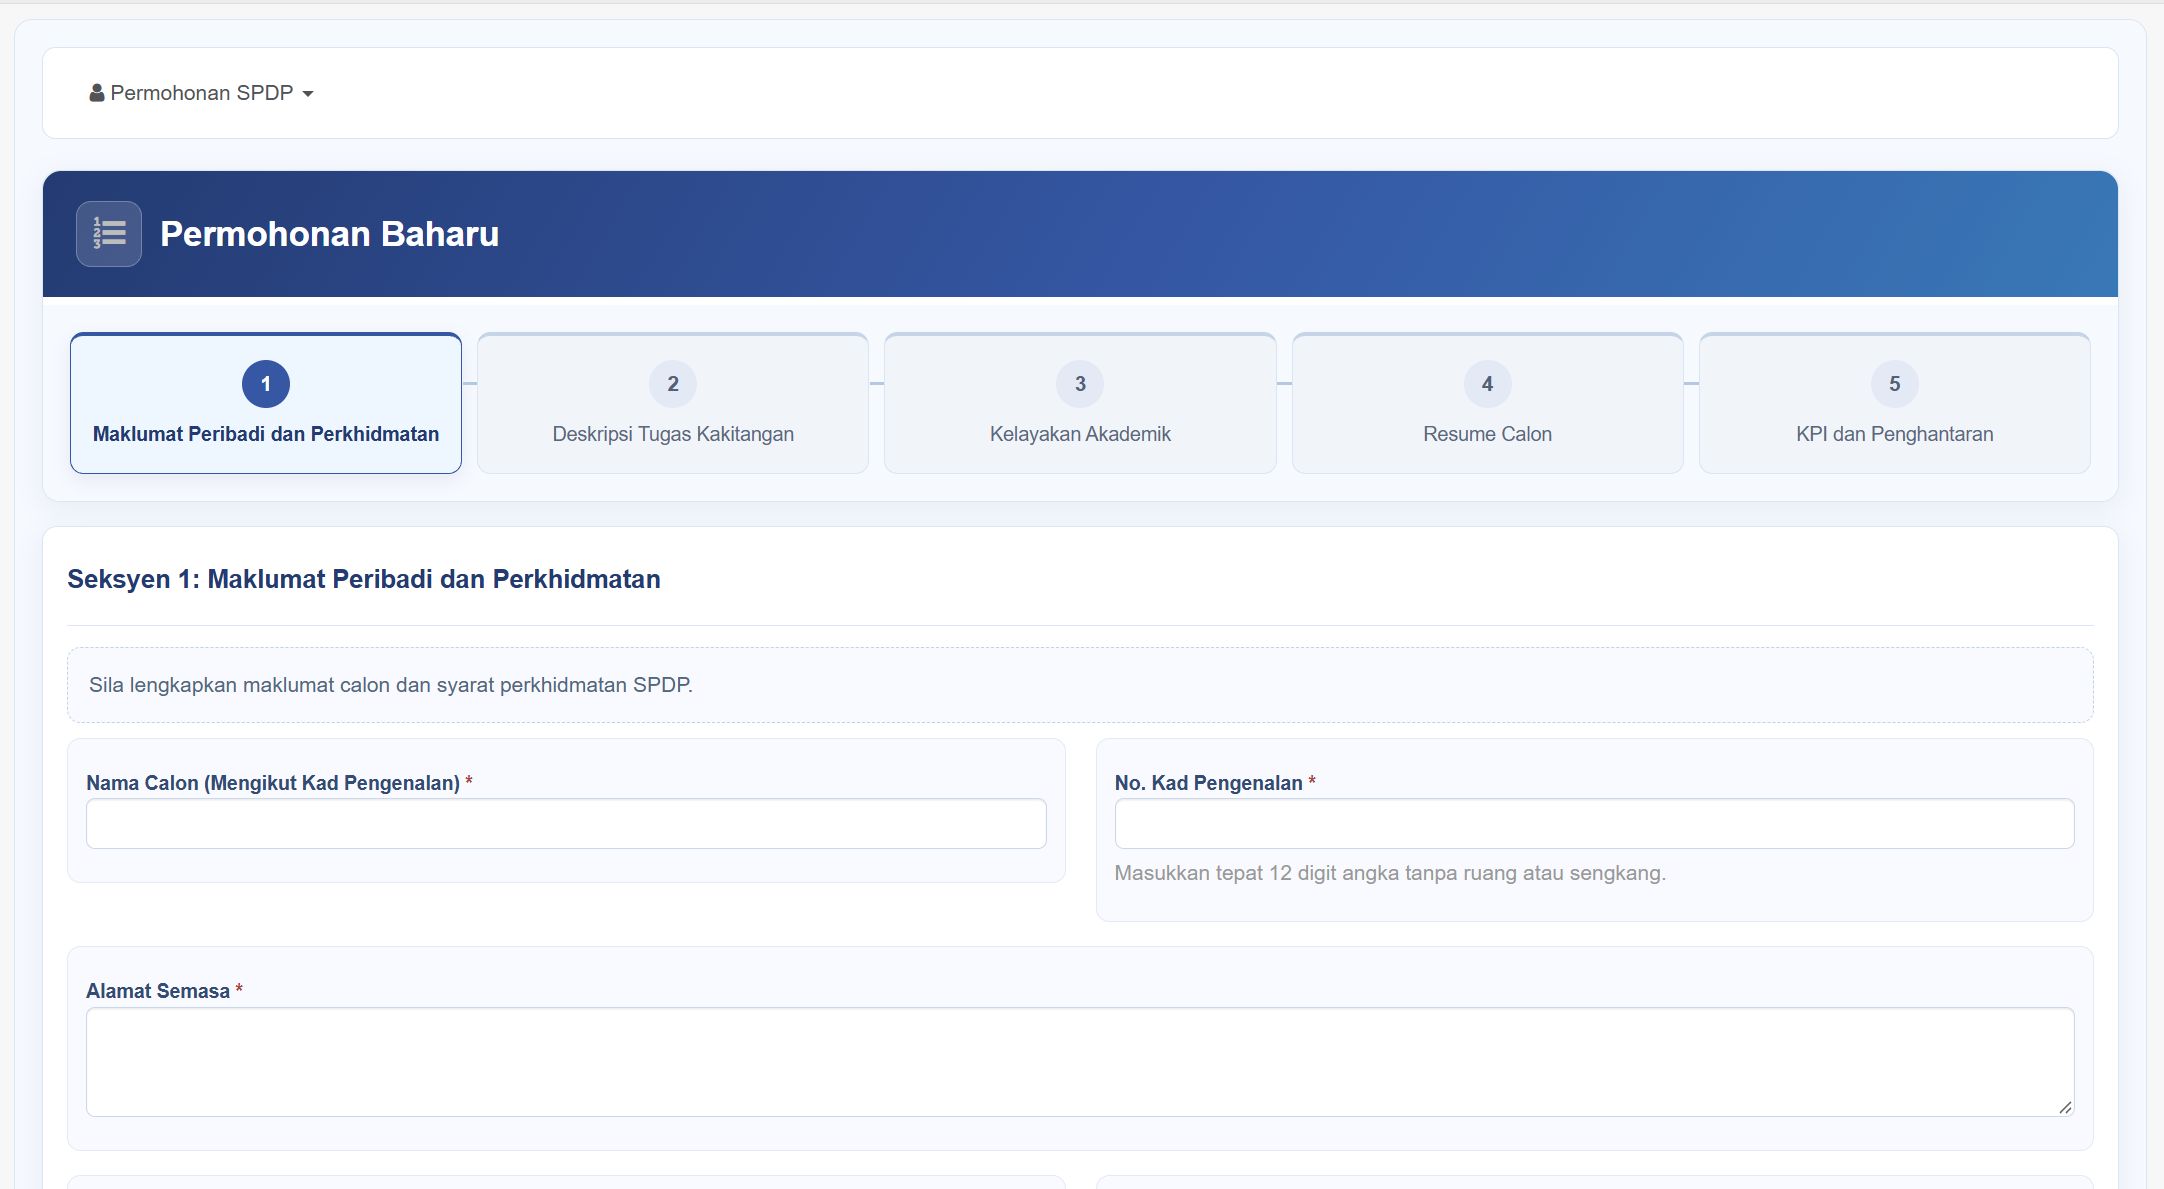
Task: Open the Permohonan SPDP dropdown menu
Action: click(202, 93)
